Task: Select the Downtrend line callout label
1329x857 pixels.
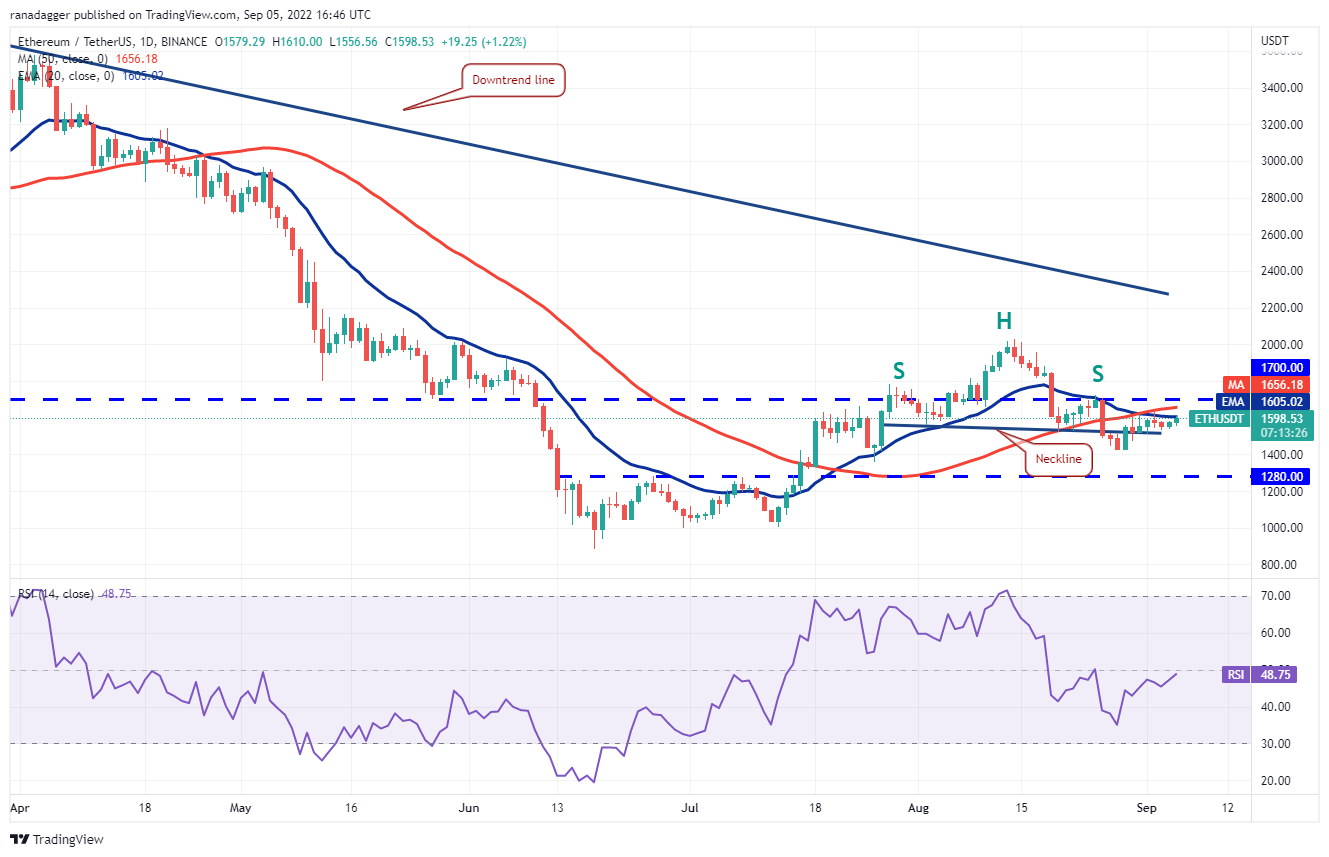Action: click(514, 80)
